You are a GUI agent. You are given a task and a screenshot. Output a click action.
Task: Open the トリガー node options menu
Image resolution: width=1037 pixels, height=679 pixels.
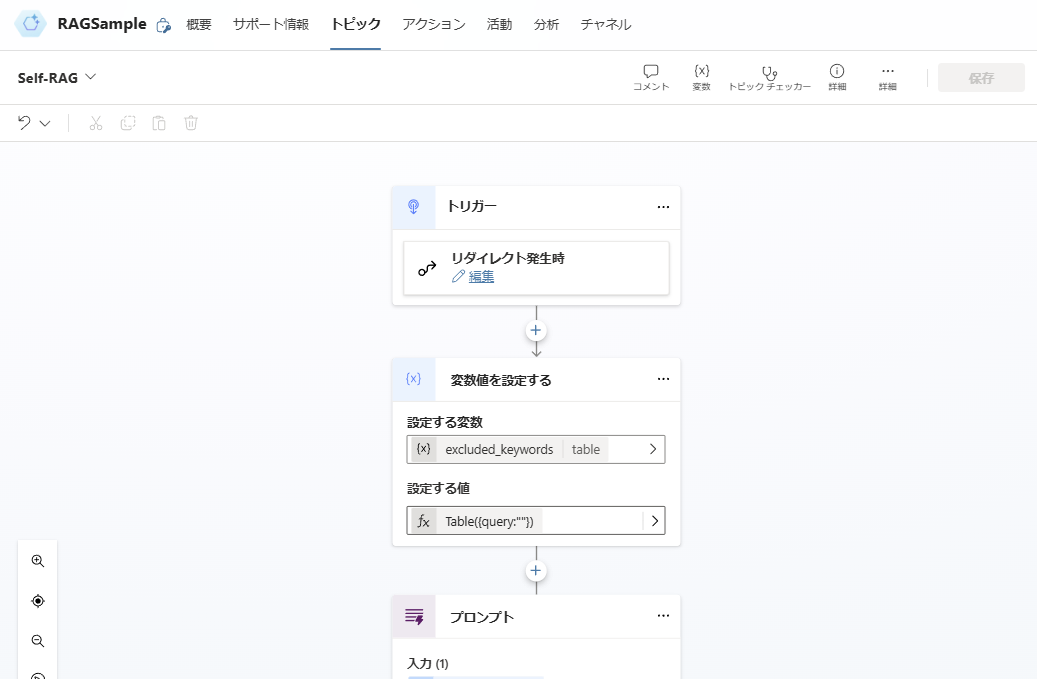coord(663,207)
